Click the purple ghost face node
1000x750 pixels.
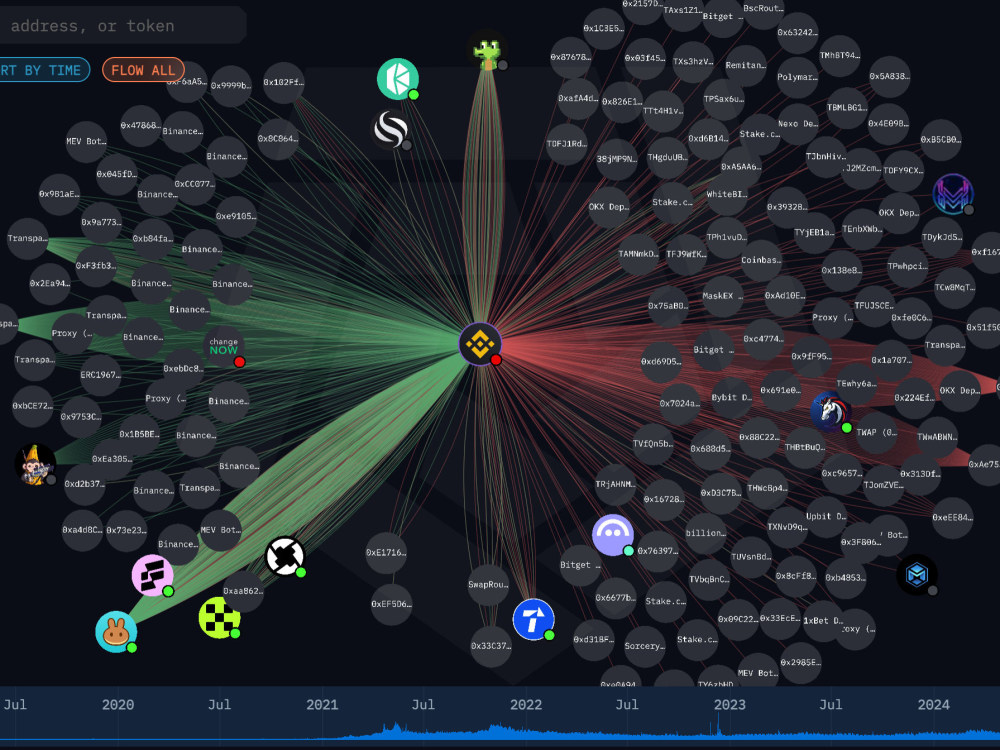[x=613, y=535]
